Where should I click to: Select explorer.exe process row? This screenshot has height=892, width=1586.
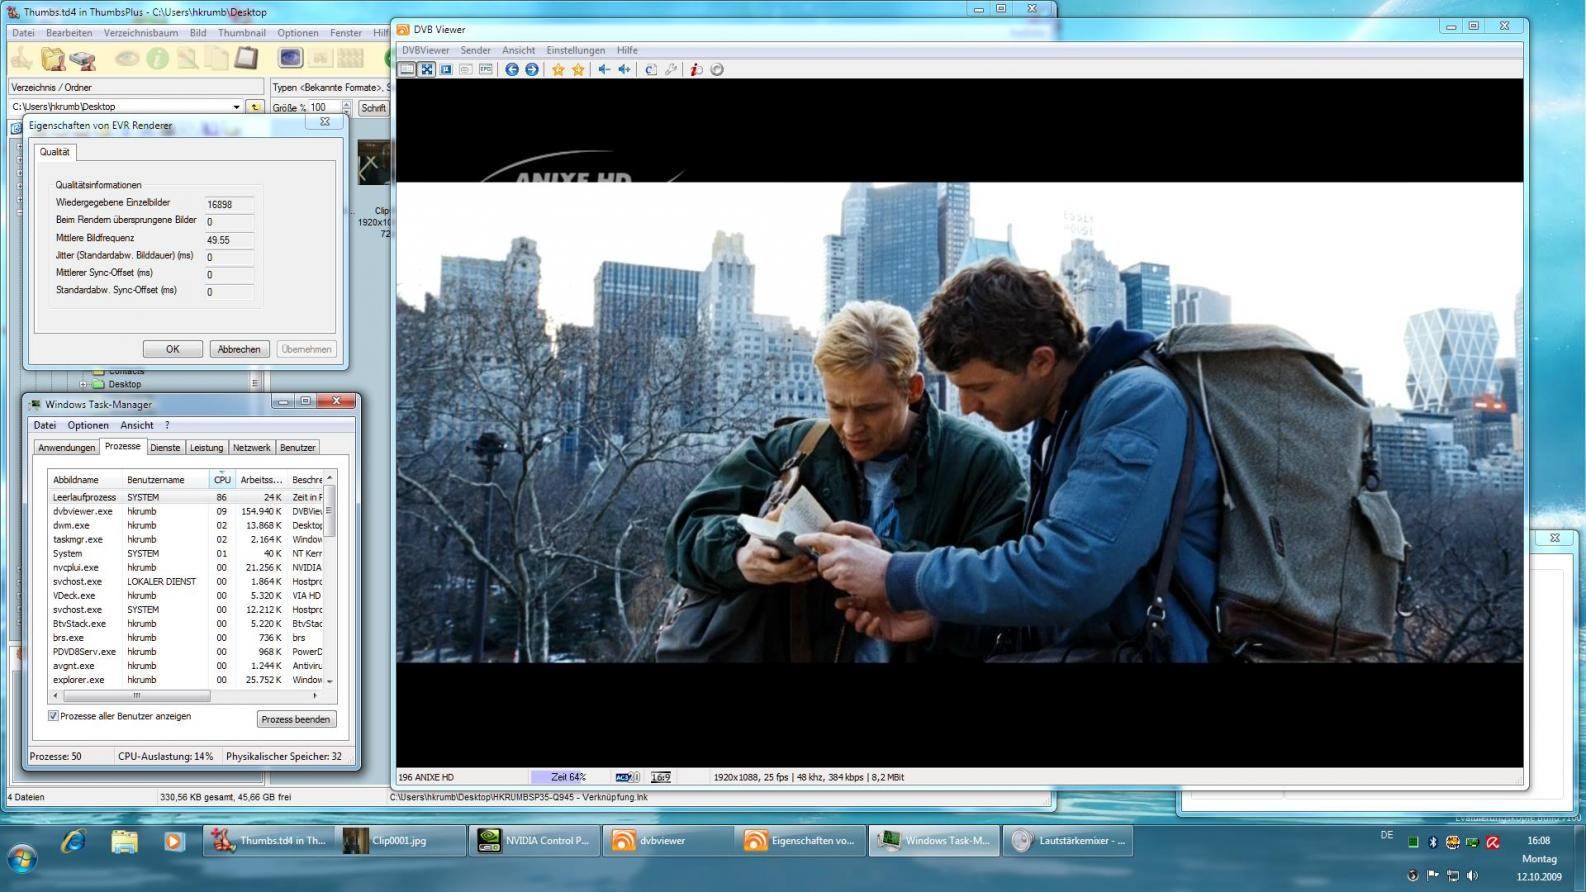tap(187, 680)
